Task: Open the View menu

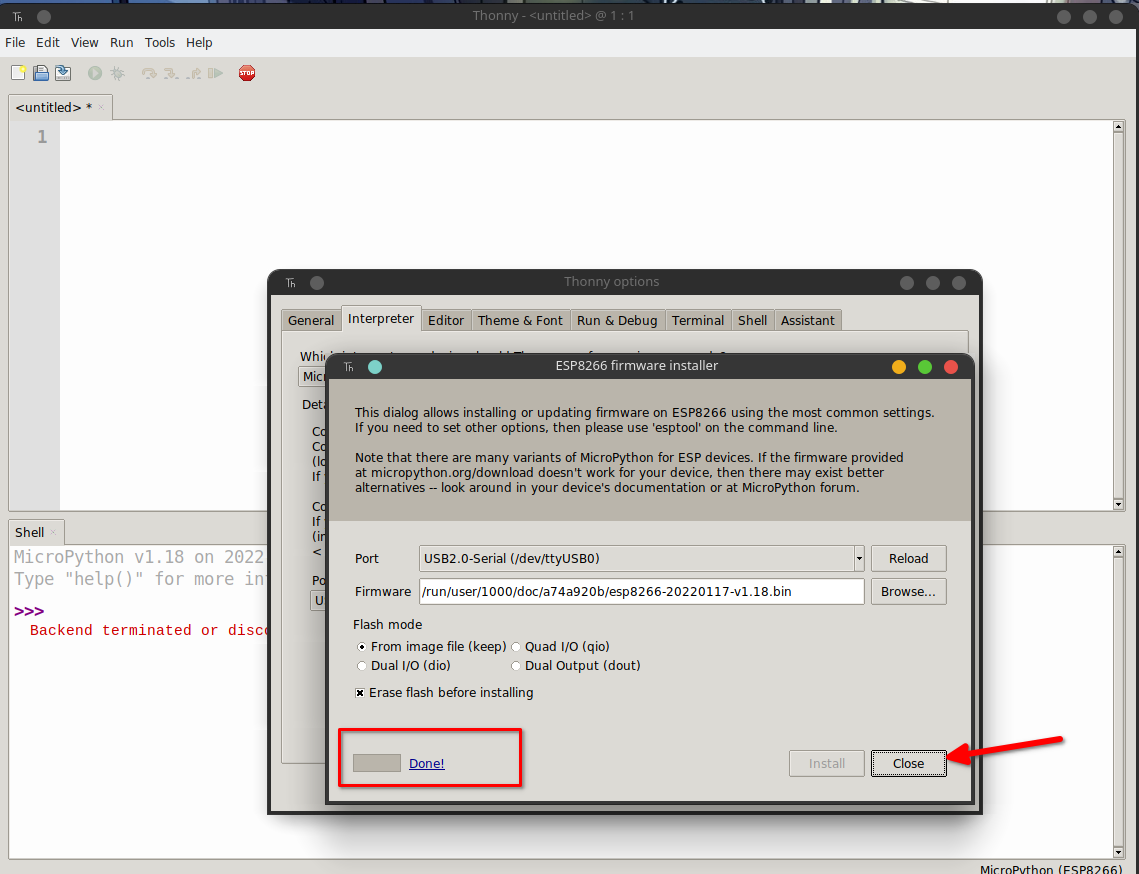Action: 84,42
